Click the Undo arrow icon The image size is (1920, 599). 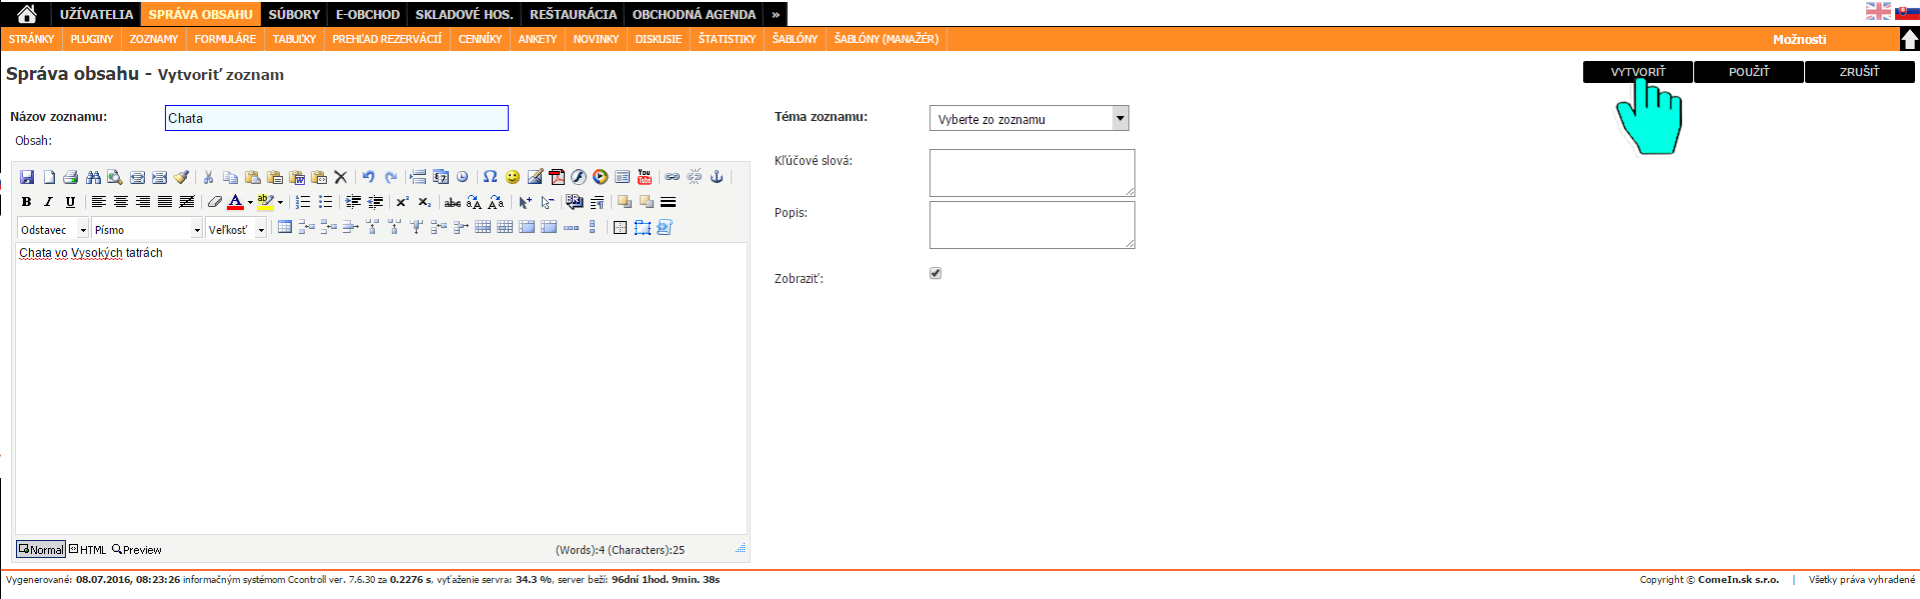(x=368, y=177)
